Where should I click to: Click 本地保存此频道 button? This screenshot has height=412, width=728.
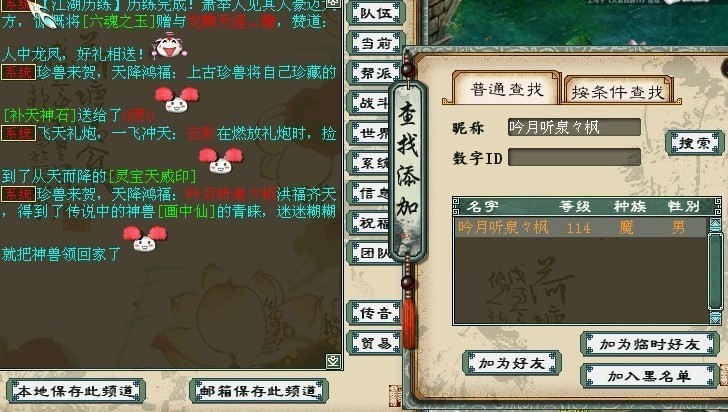tap(76, 391)
